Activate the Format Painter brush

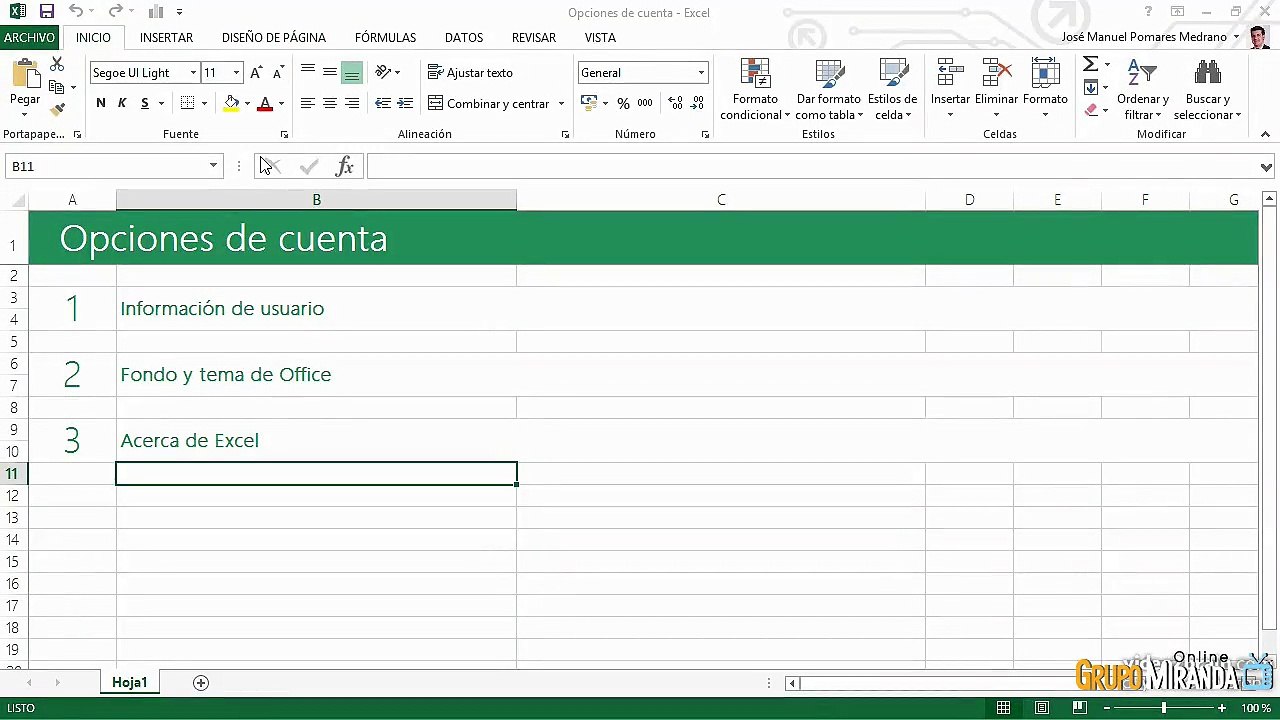pos(57,109)
